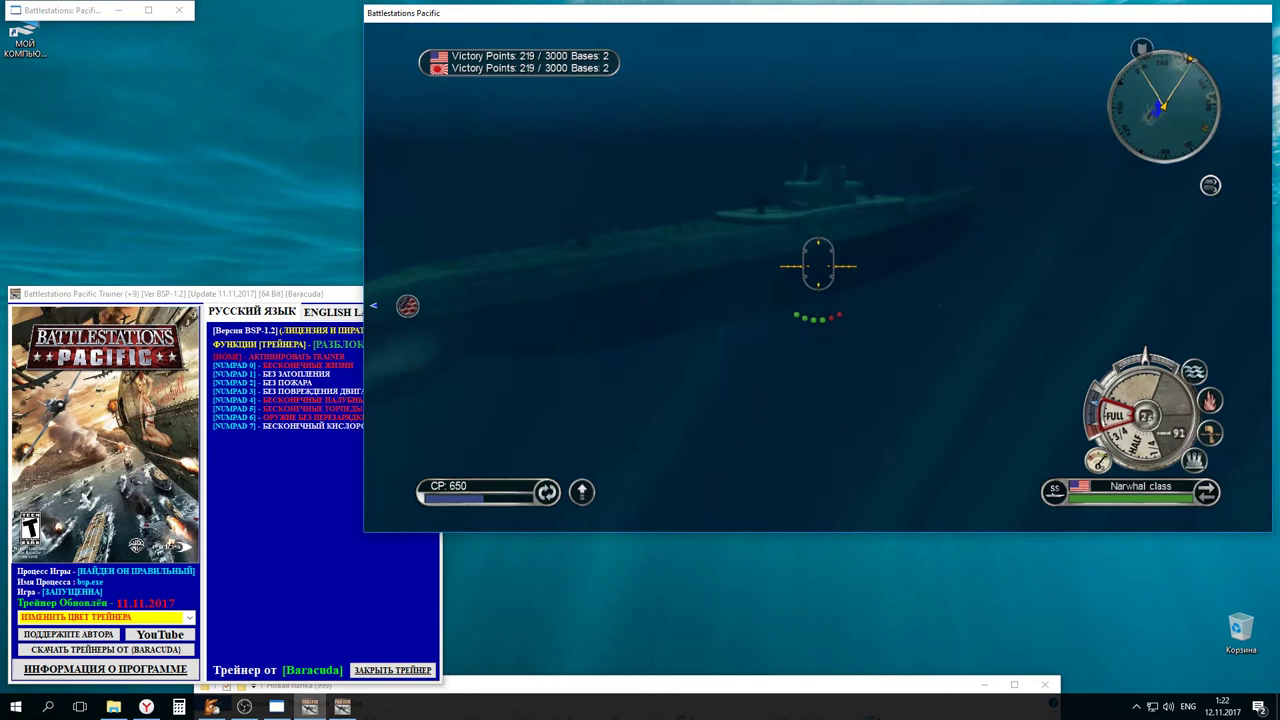Open the YouTube button in trainer

[x=160, y=634]
